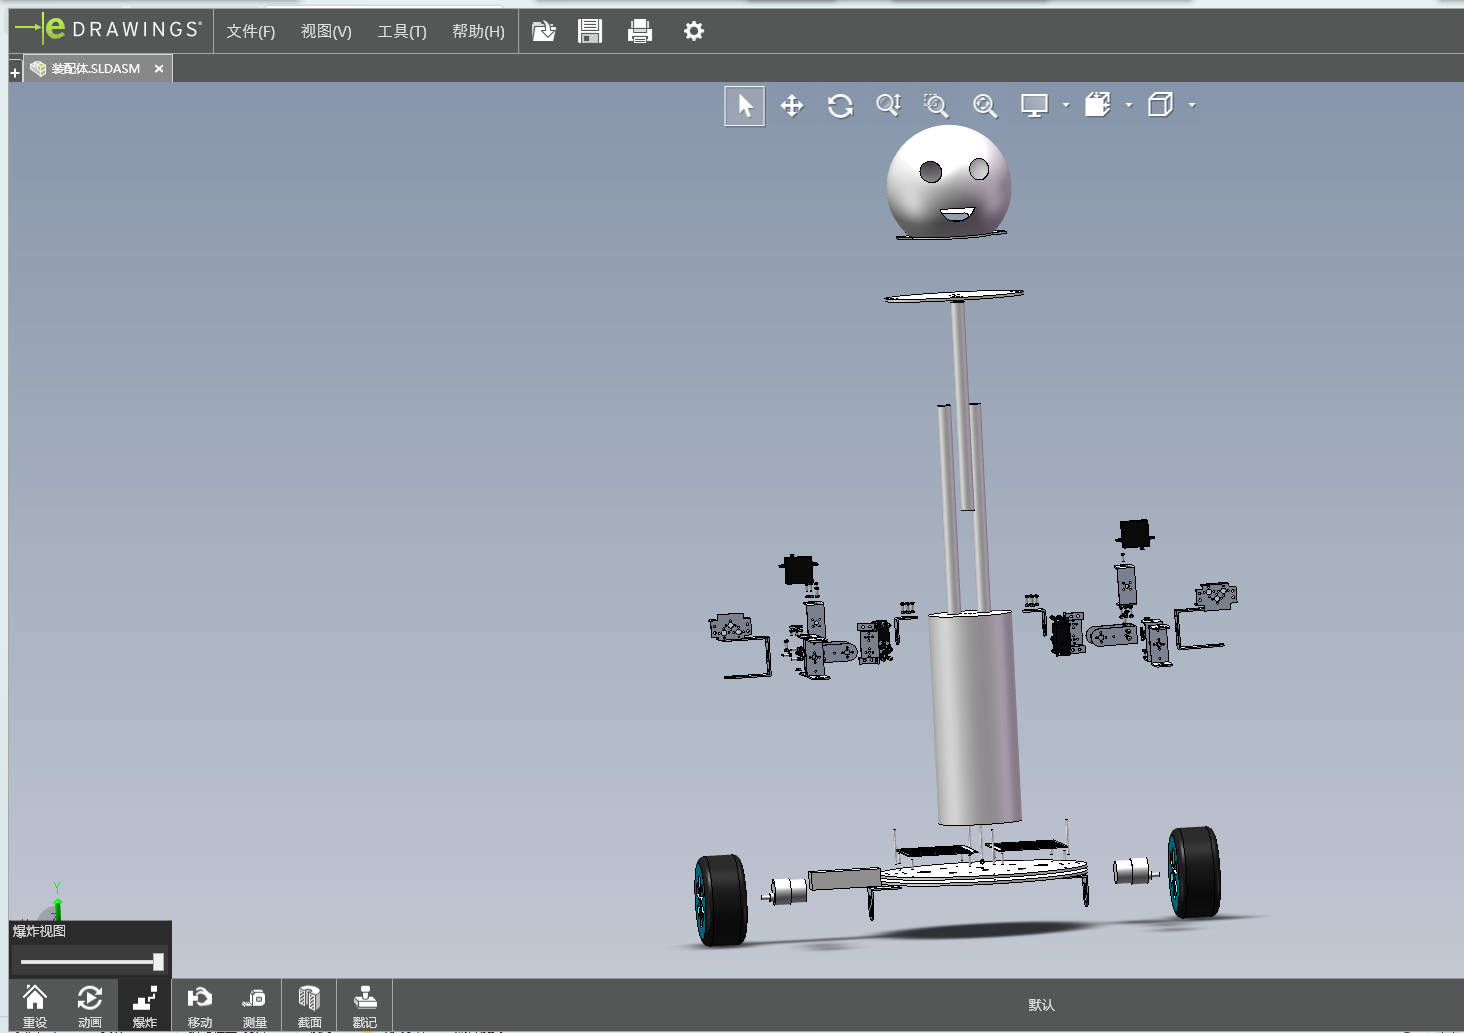Click the eDrawings logo
The height and width of the screenshot is (1033, 1464).
[x=108, y=29]
